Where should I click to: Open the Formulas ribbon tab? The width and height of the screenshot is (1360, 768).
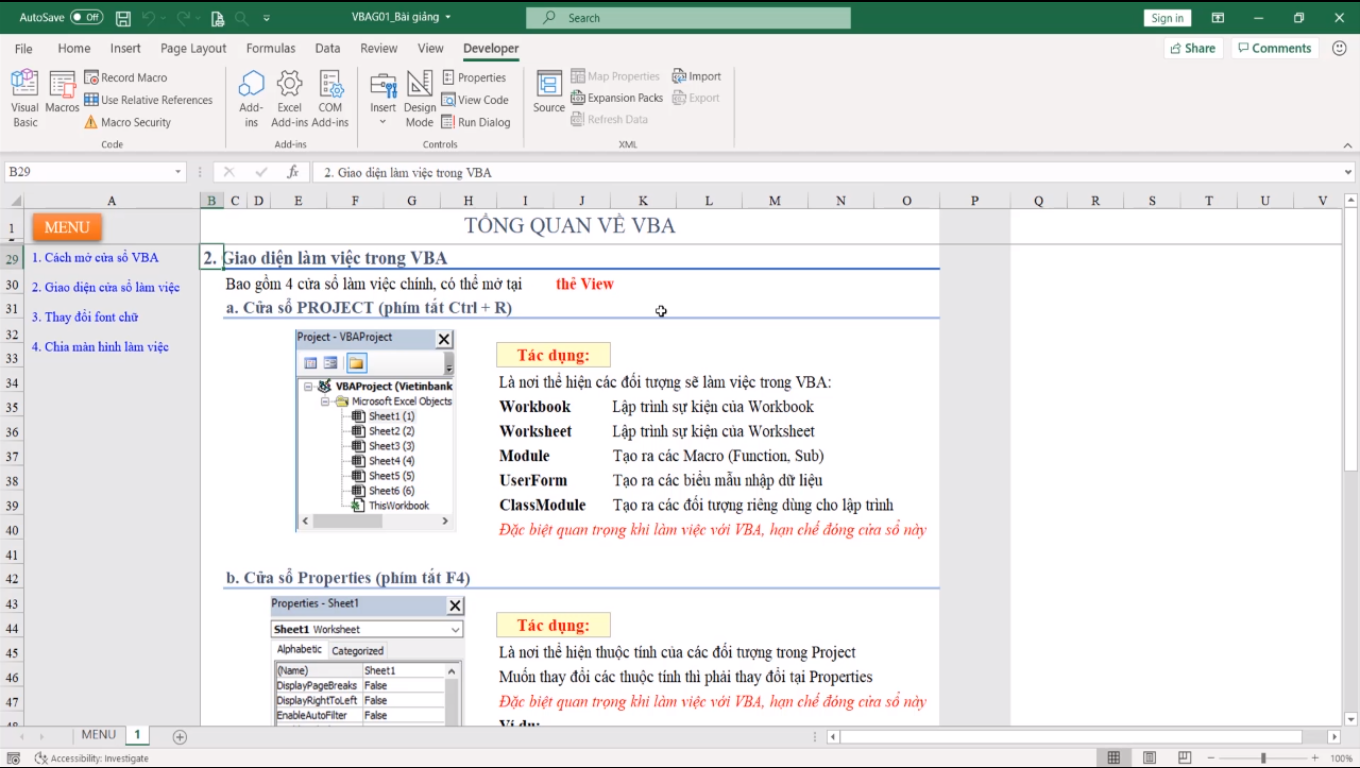[270, 48]
